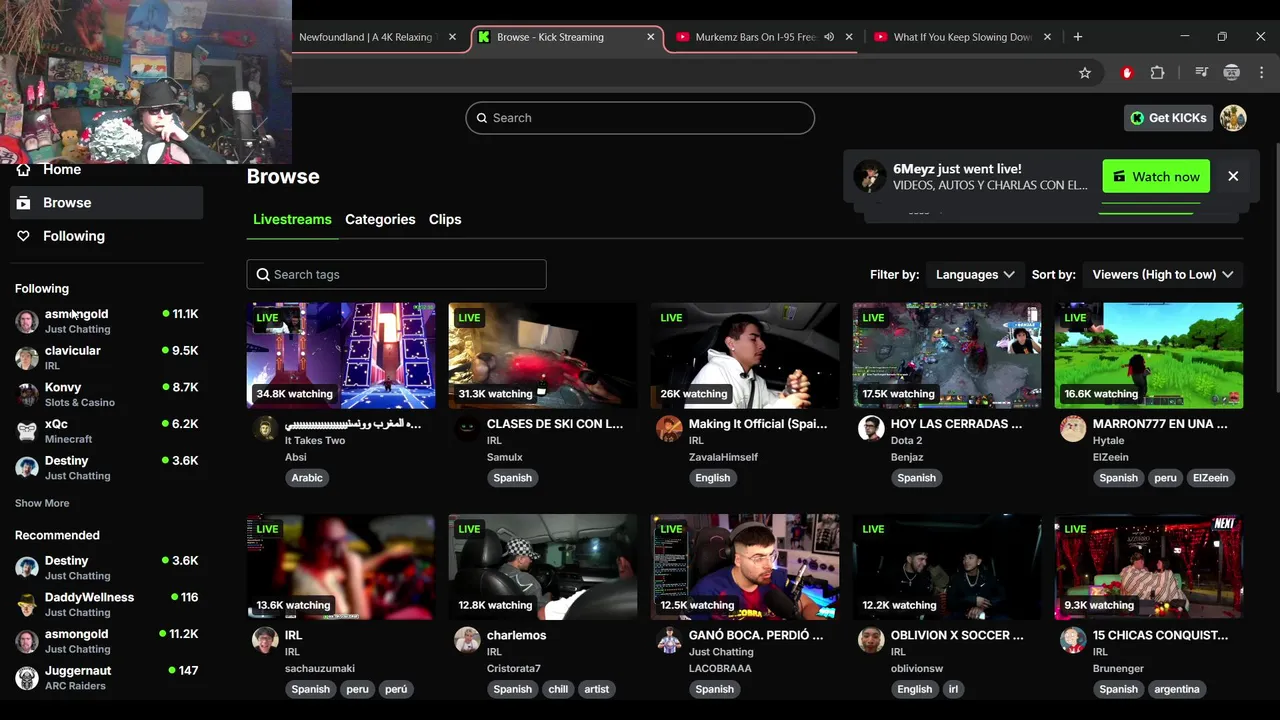The height and width of the screenshot is (720, 1280).
Task: Click the magnifier icon in the top search bar
Action: [x=482, y=118]
